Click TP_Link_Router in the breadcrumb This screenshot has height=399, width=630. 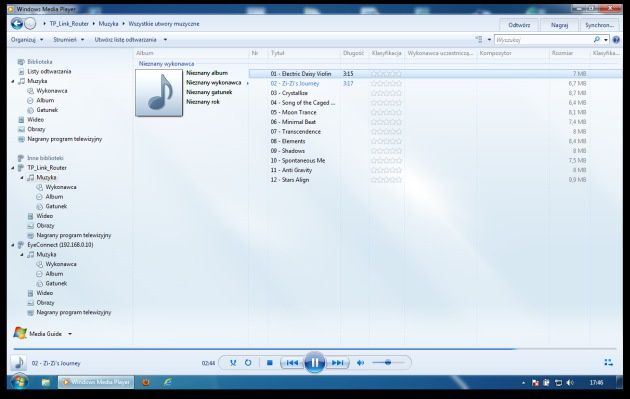pyautogui.click(x=69, y=24)
